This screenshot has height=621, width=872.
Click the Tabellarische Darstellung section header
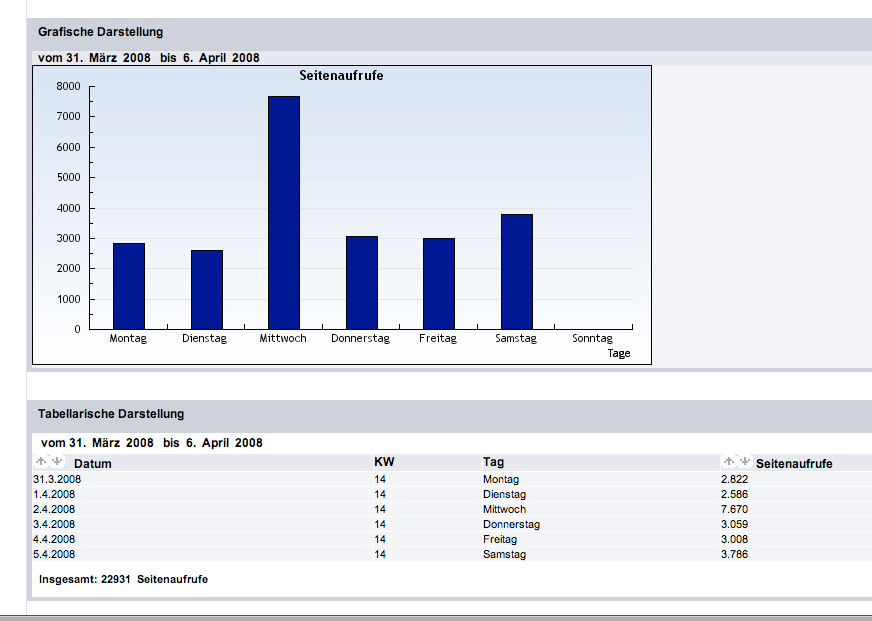(111, 414)
